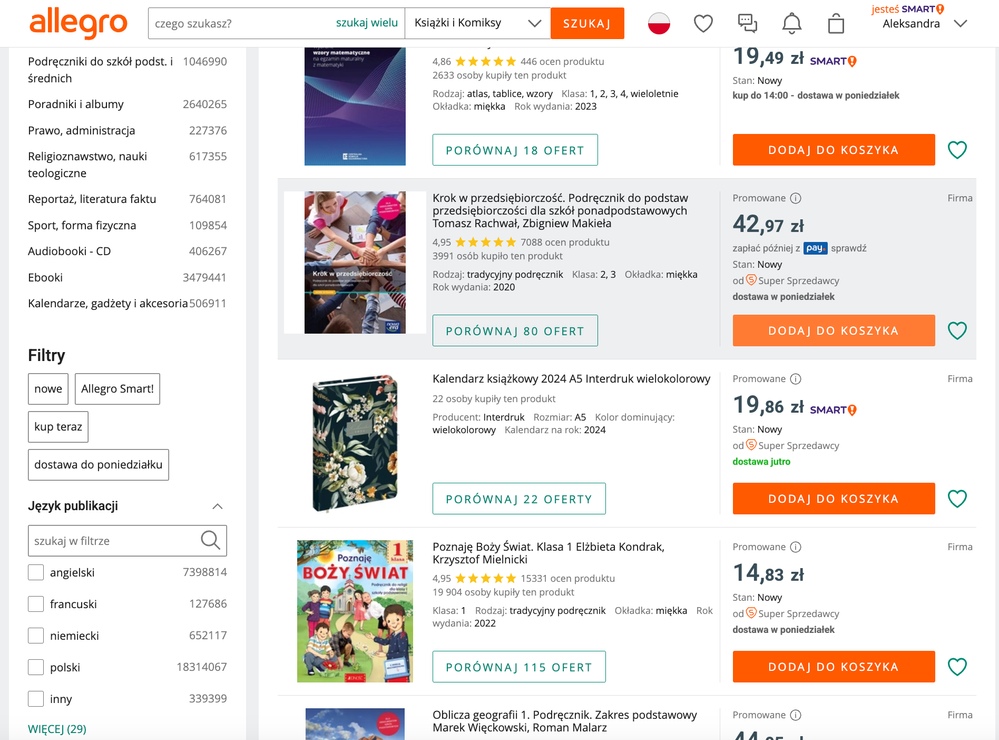Add Krok w przedsiębiorczość to cart
The width and height of the screenshot is (999, 740).
pyautogui.click(x=833, y=331)
